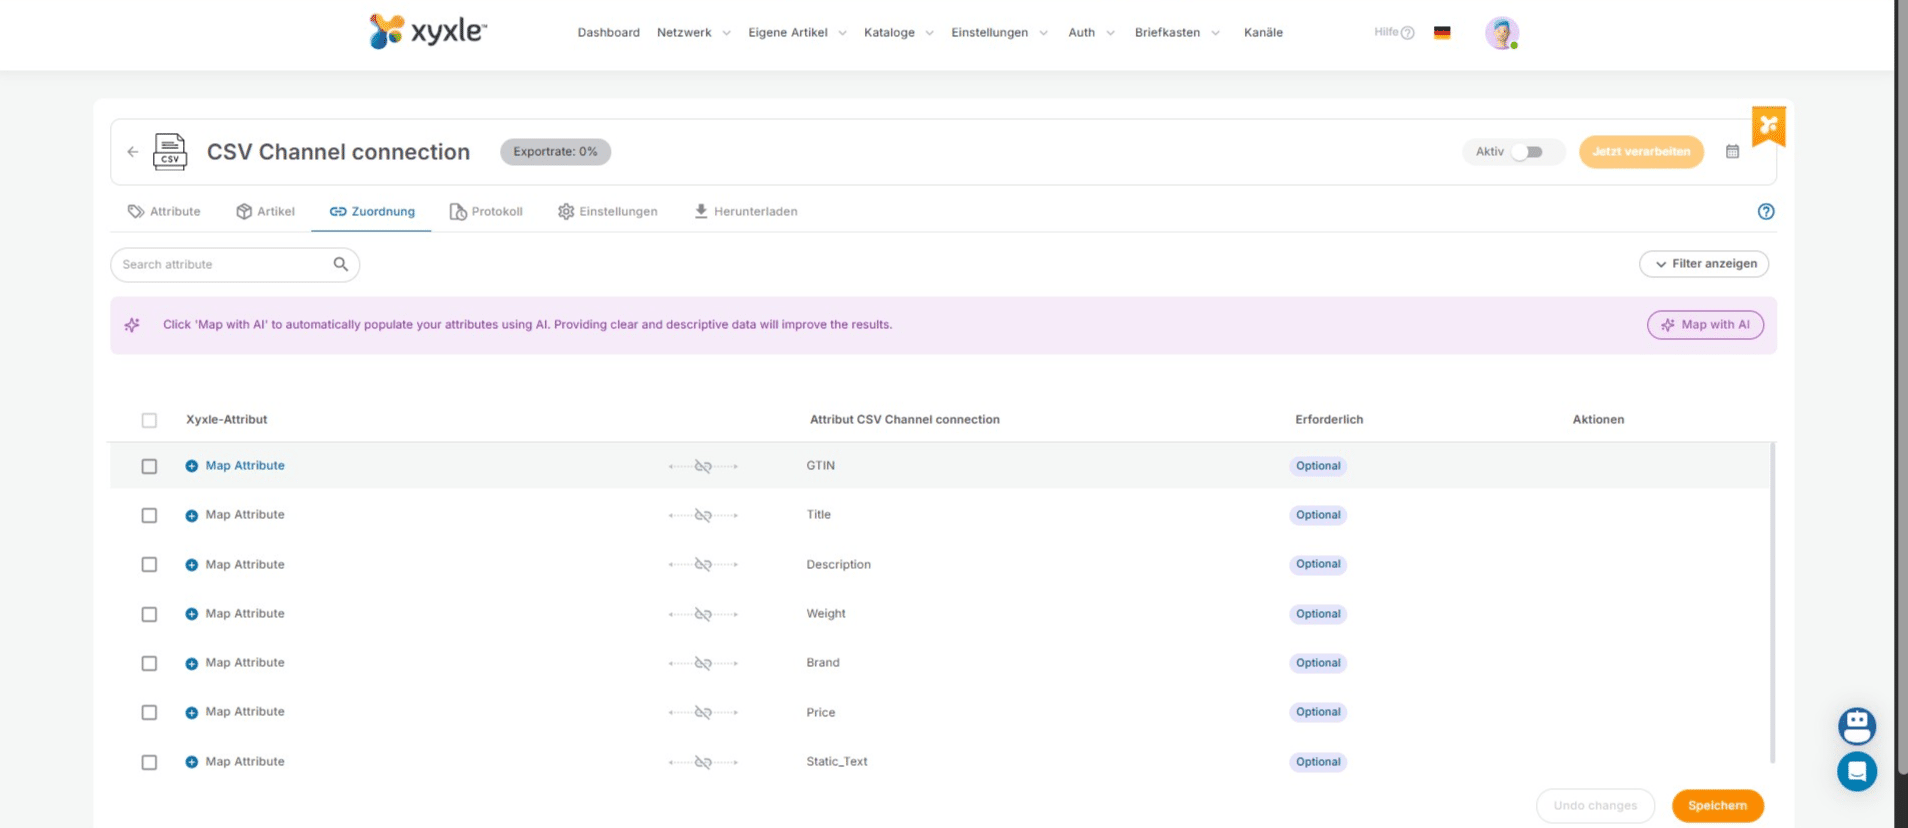Go back with the arrow icon

133,152
